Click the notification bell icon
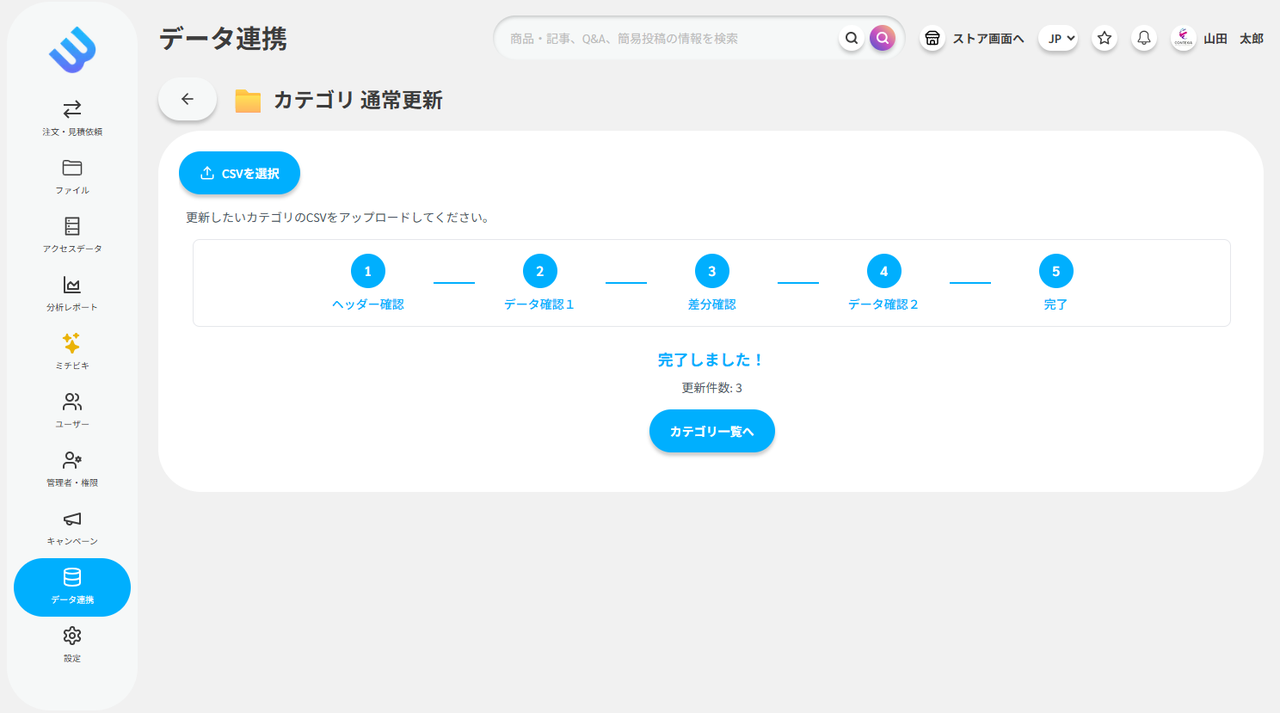 1141,37
